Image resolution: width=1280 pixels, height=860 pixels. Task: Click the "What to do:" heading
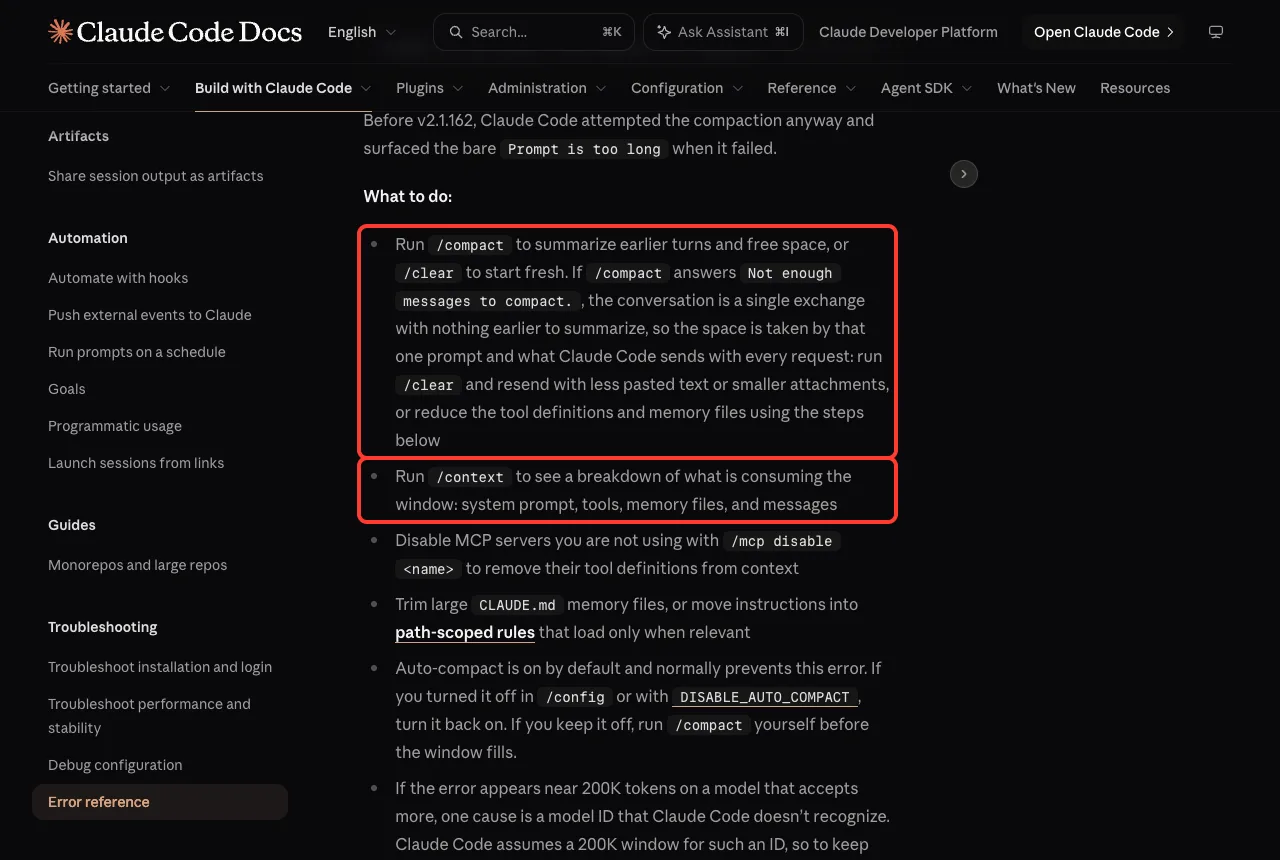coord(408,196)
